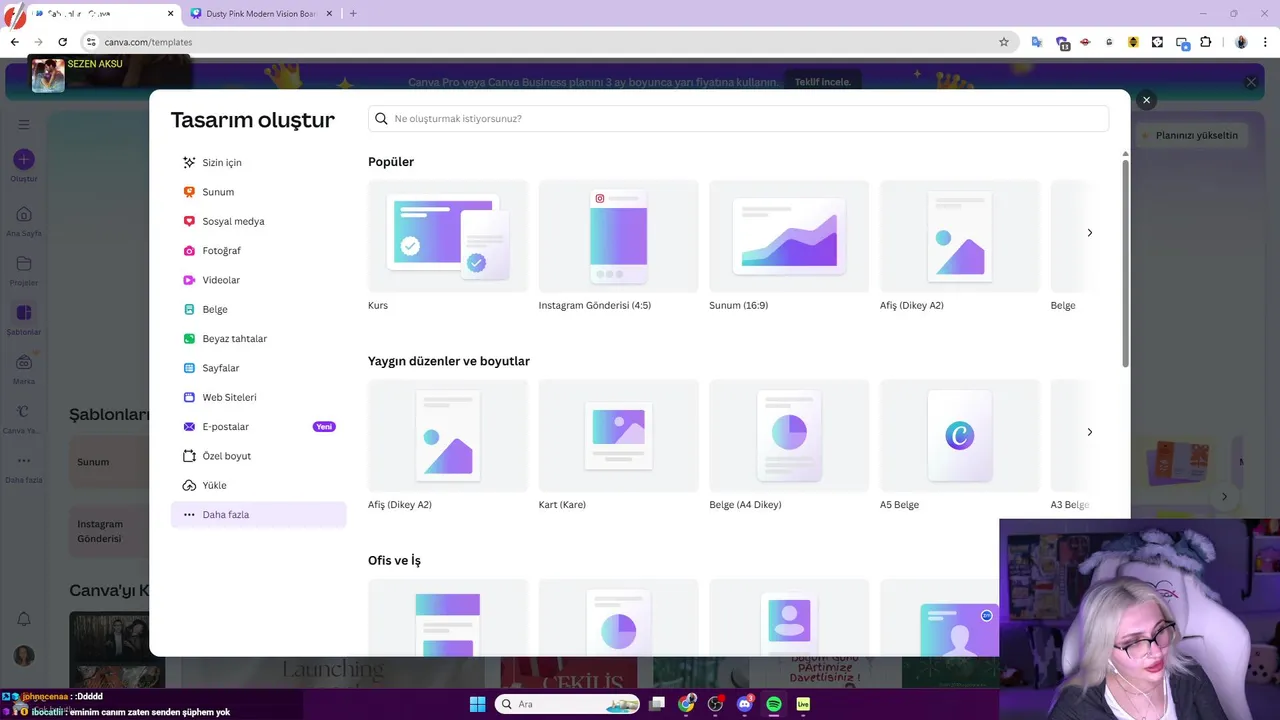Open Marka in Canva sidebar
This screenshot has height=720, width=1280.
coord(24,369)
